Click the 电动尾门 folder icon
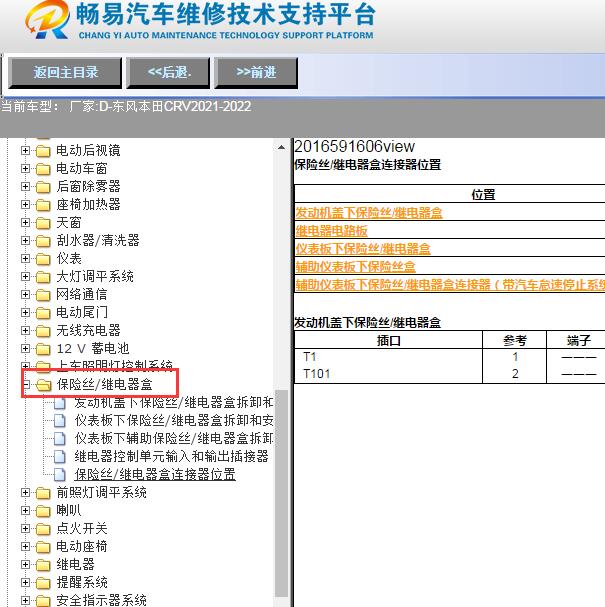 (43, 313)
